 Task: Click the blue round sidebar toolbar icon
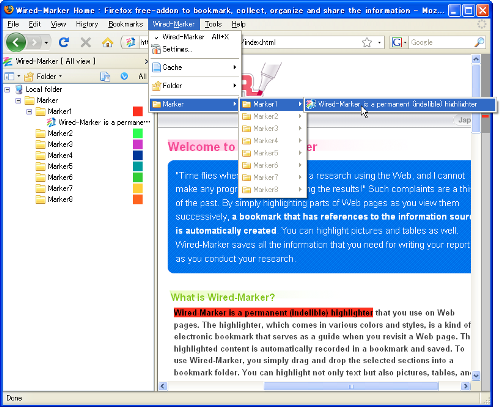[x=124, y=76]
